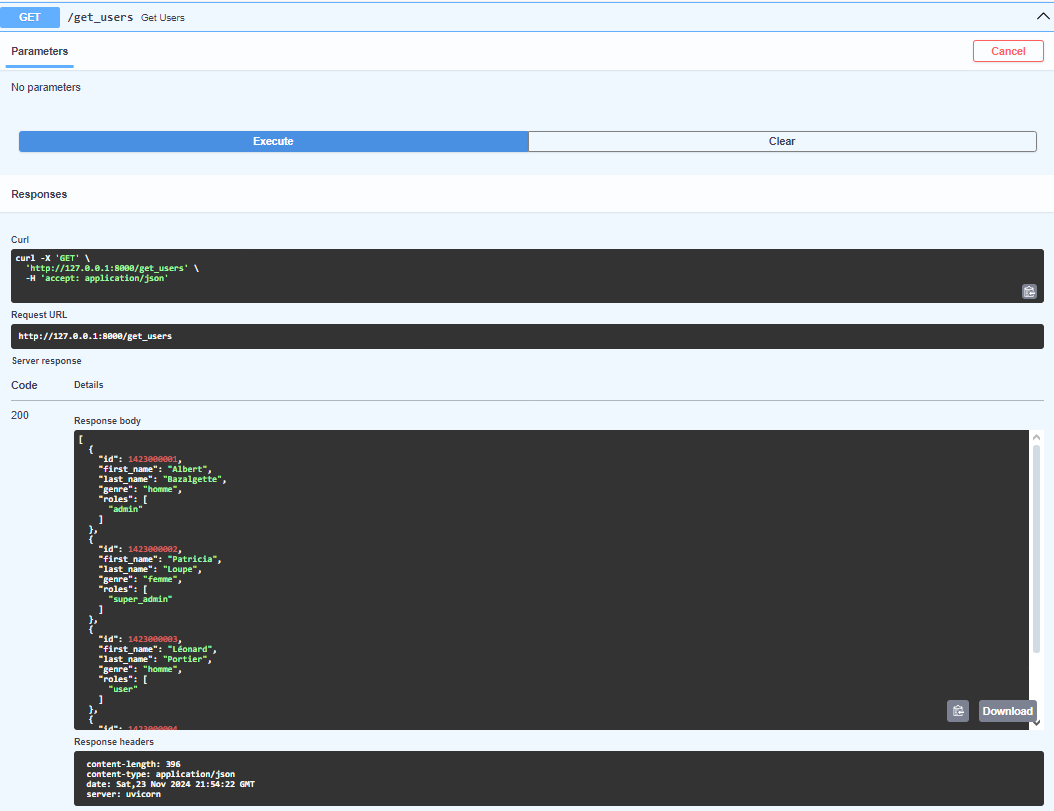
Task: Click the clipboard icon next to Download
Action: coord(958,710)
